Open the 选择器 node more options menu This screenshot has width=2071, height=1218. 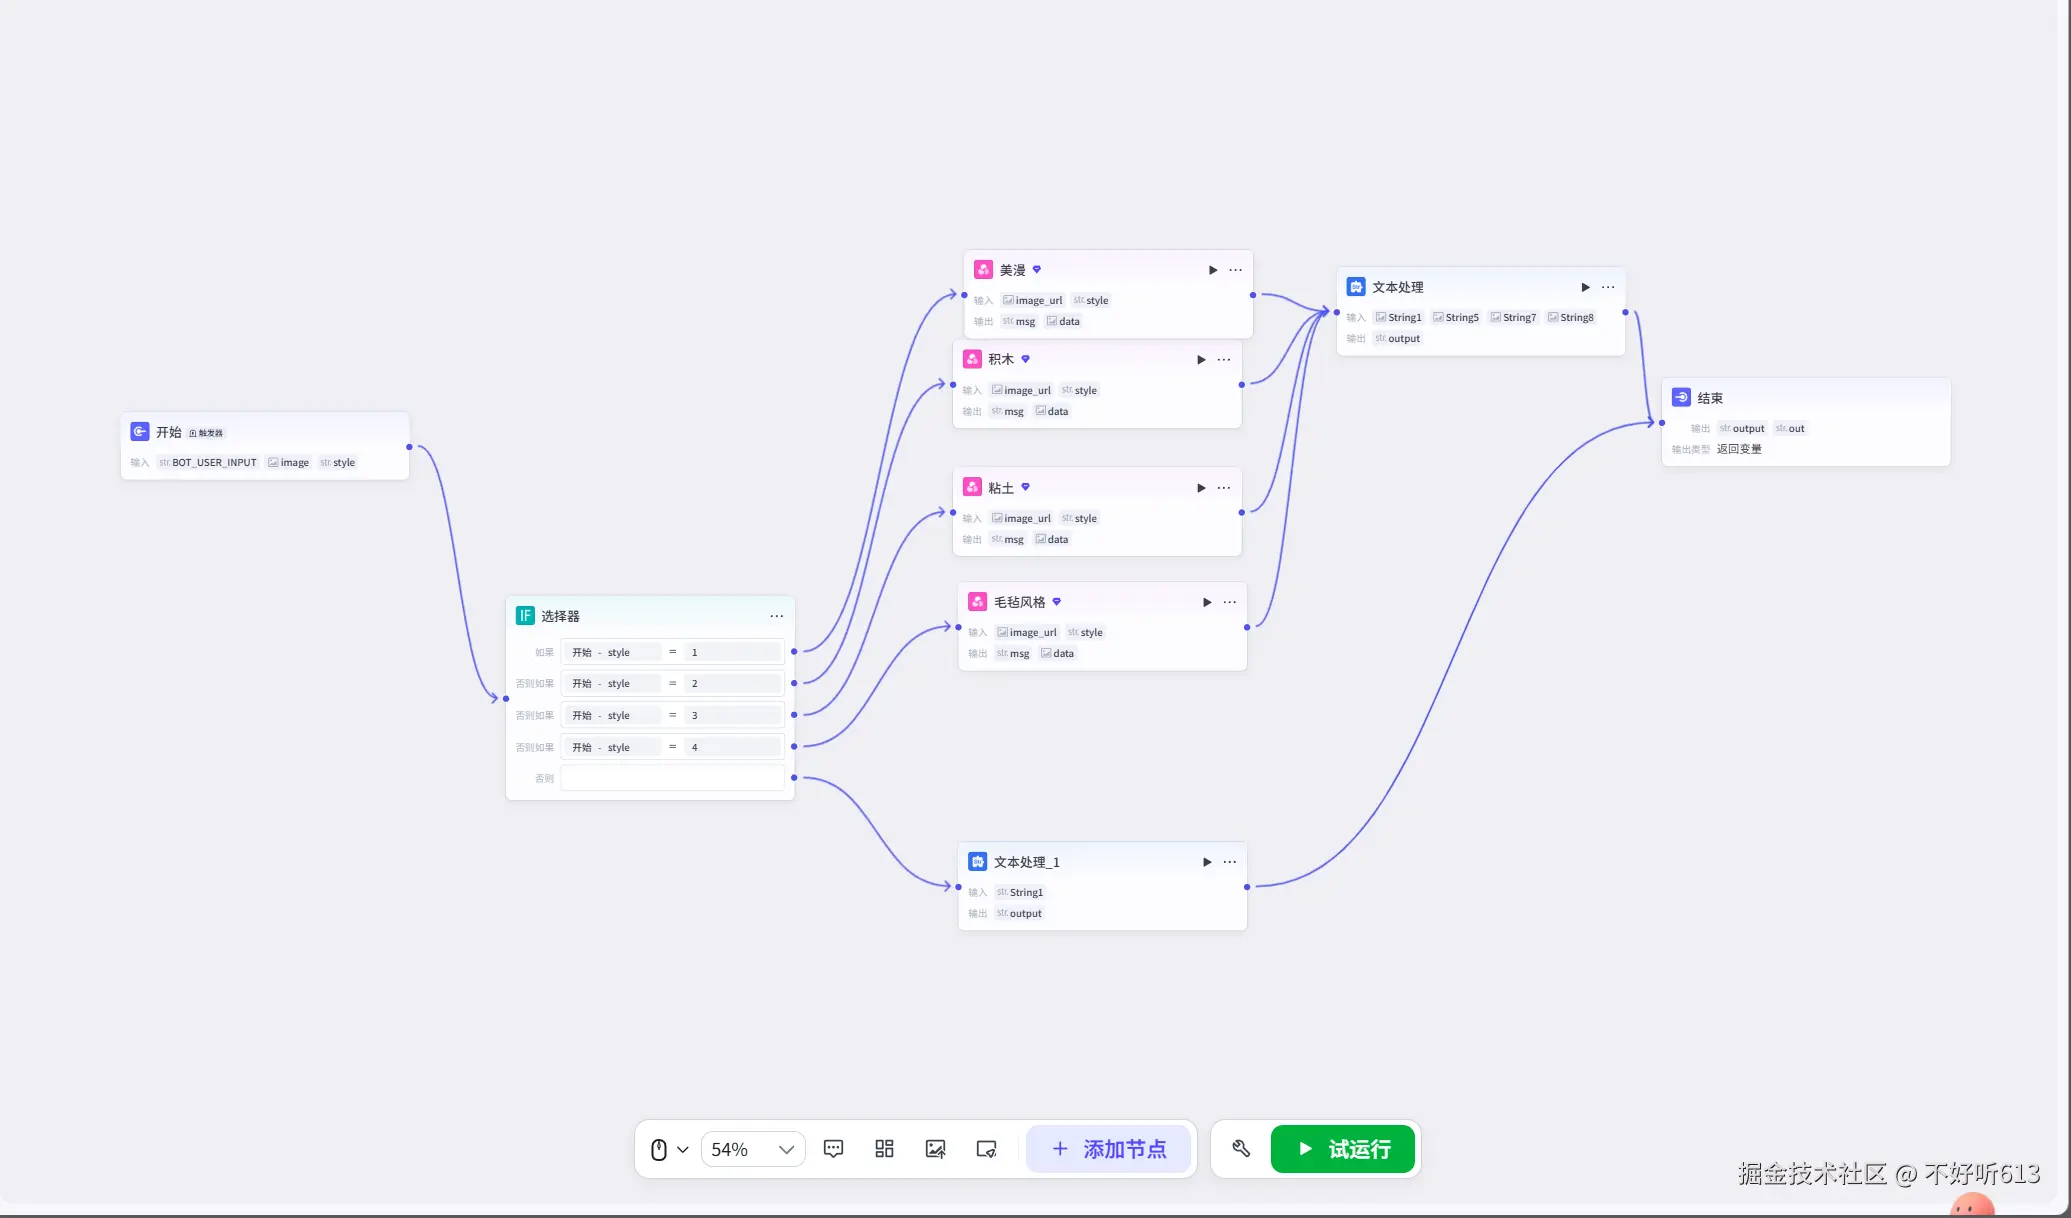(x=777, y=616)
